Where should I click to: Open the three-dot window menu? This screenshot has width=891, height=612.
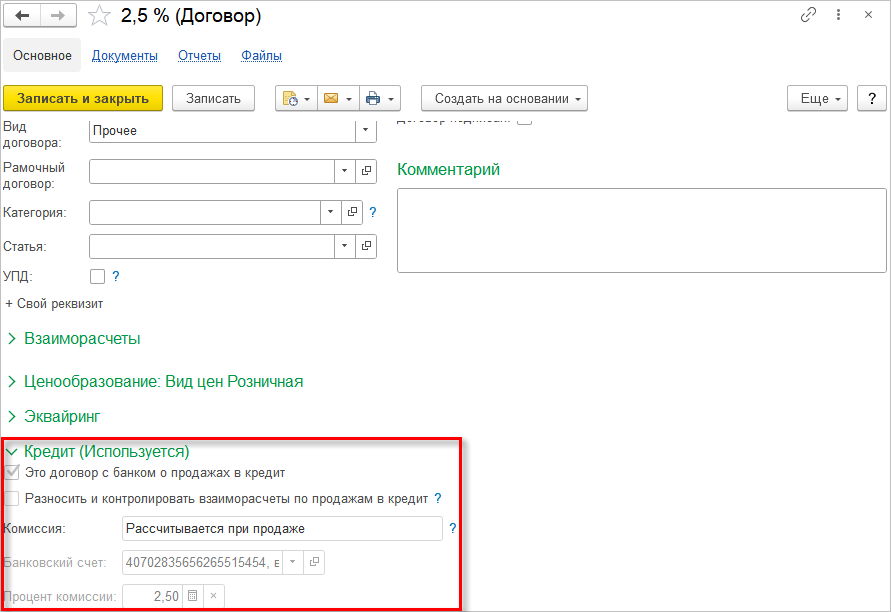(x=838, y=15)
